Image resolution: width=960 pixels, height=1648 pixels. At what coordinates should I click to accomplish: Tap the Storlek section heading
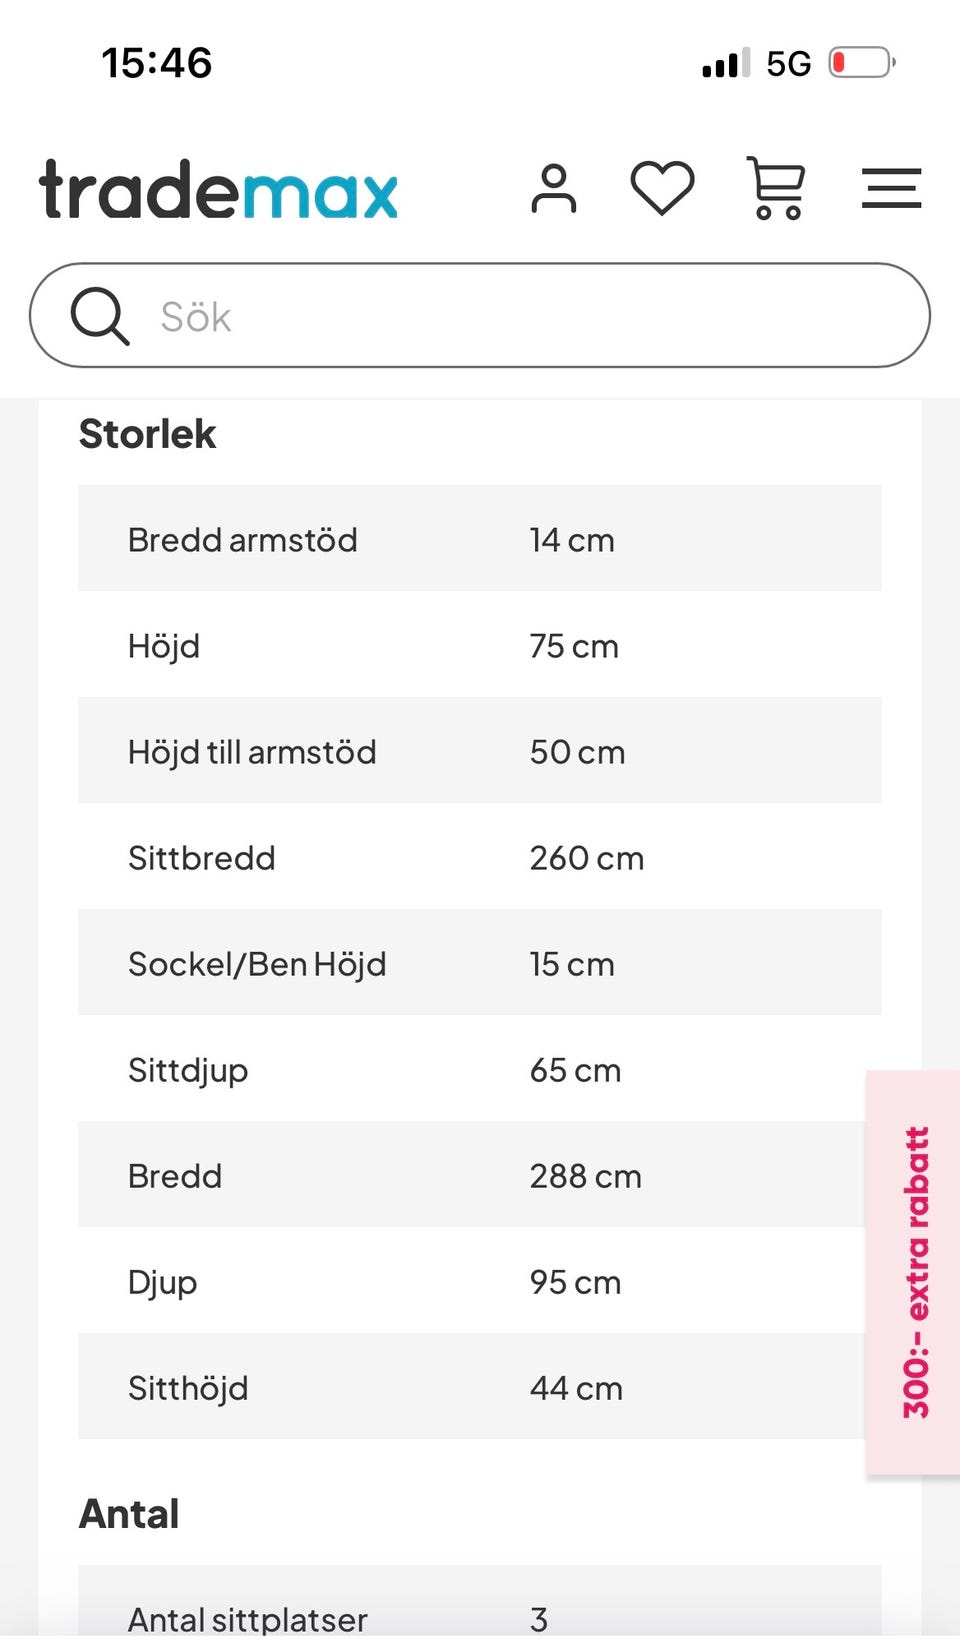(x=148, y=435)
